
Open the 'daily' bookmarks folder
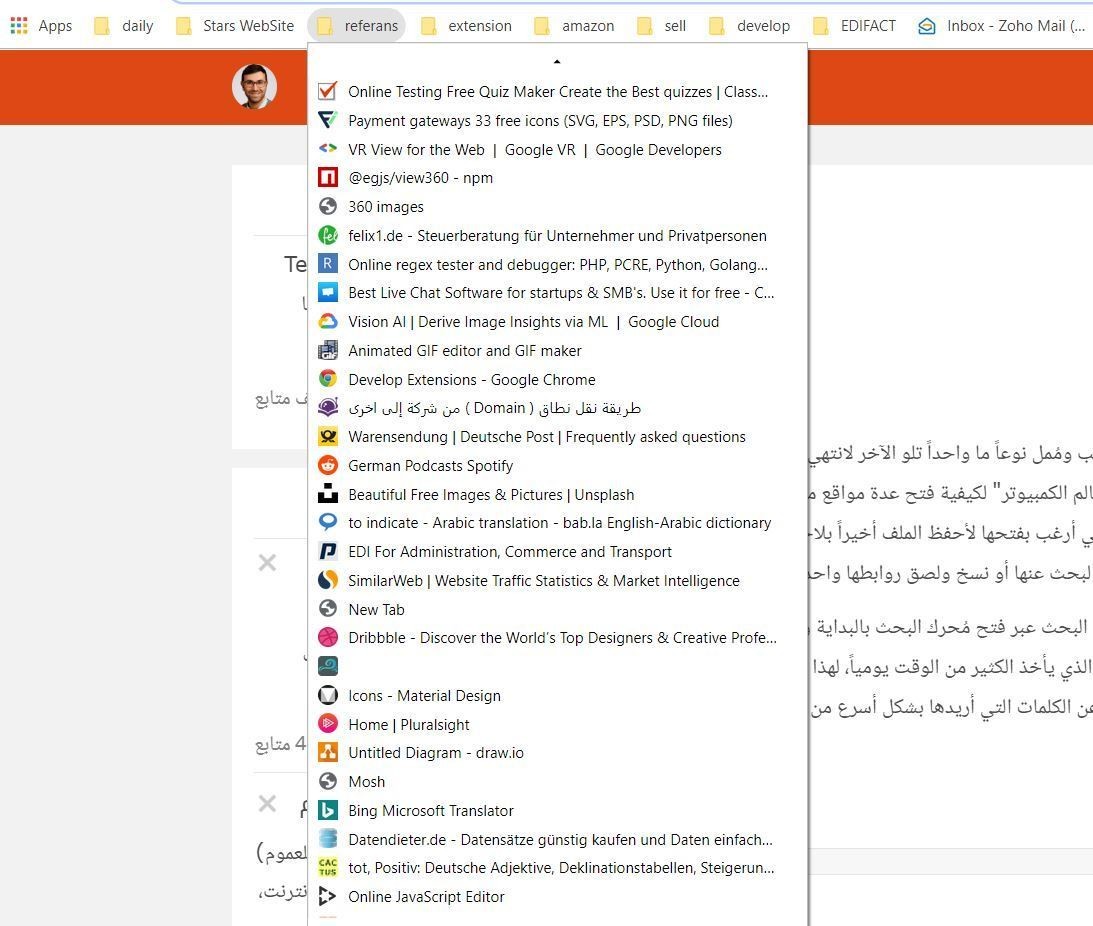(124, 26)
